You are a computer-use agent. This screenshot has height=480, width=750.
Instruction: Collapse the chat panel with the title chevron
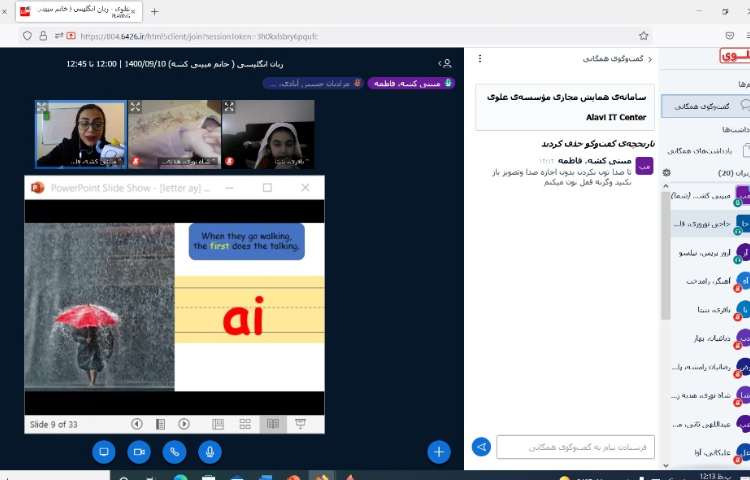[x=650, y=59]
